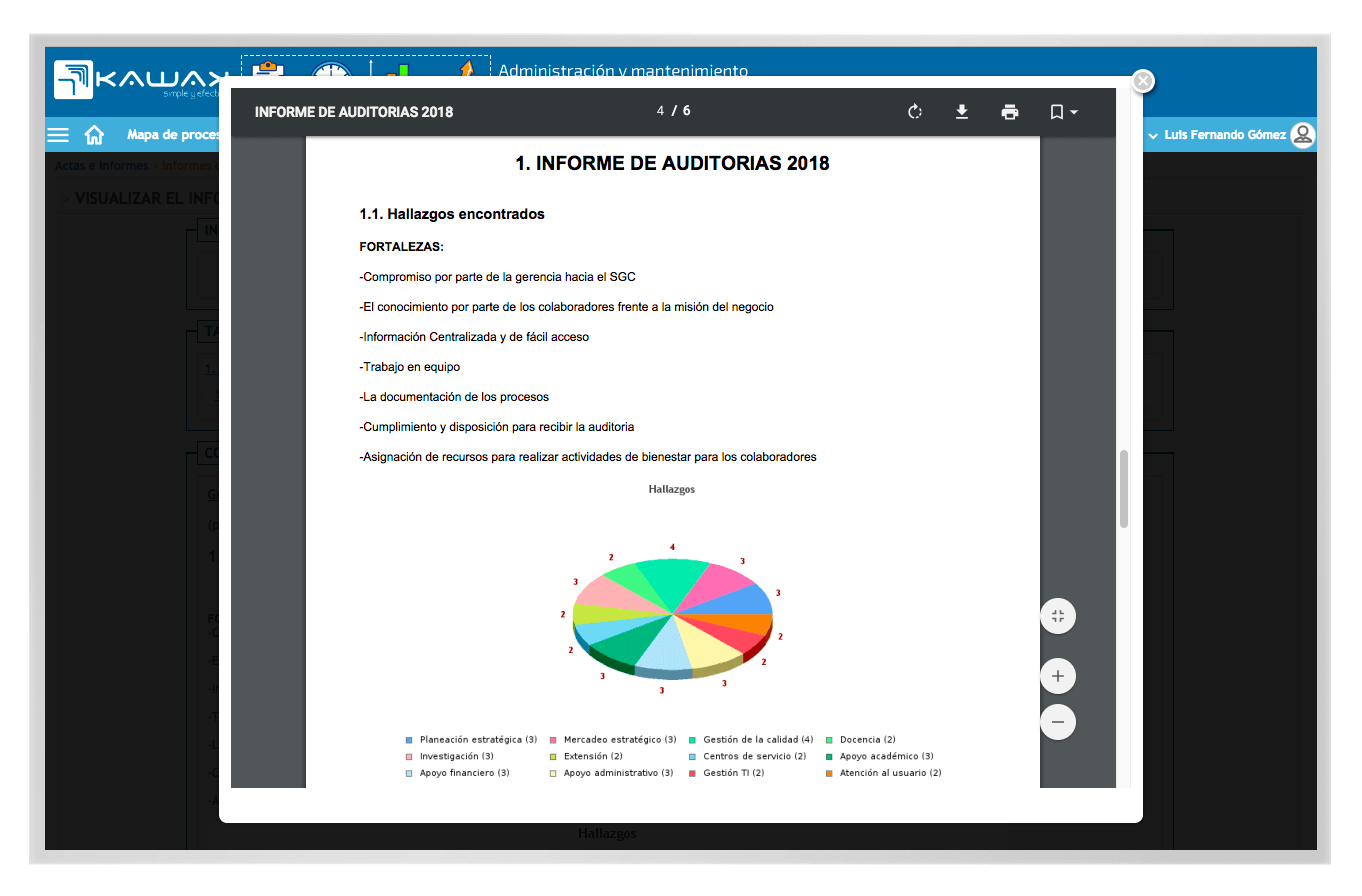This screenshot has height=896, width=1362.
Task: Click the Docencia (2) legend entry
Action: (x=861, y=740)
